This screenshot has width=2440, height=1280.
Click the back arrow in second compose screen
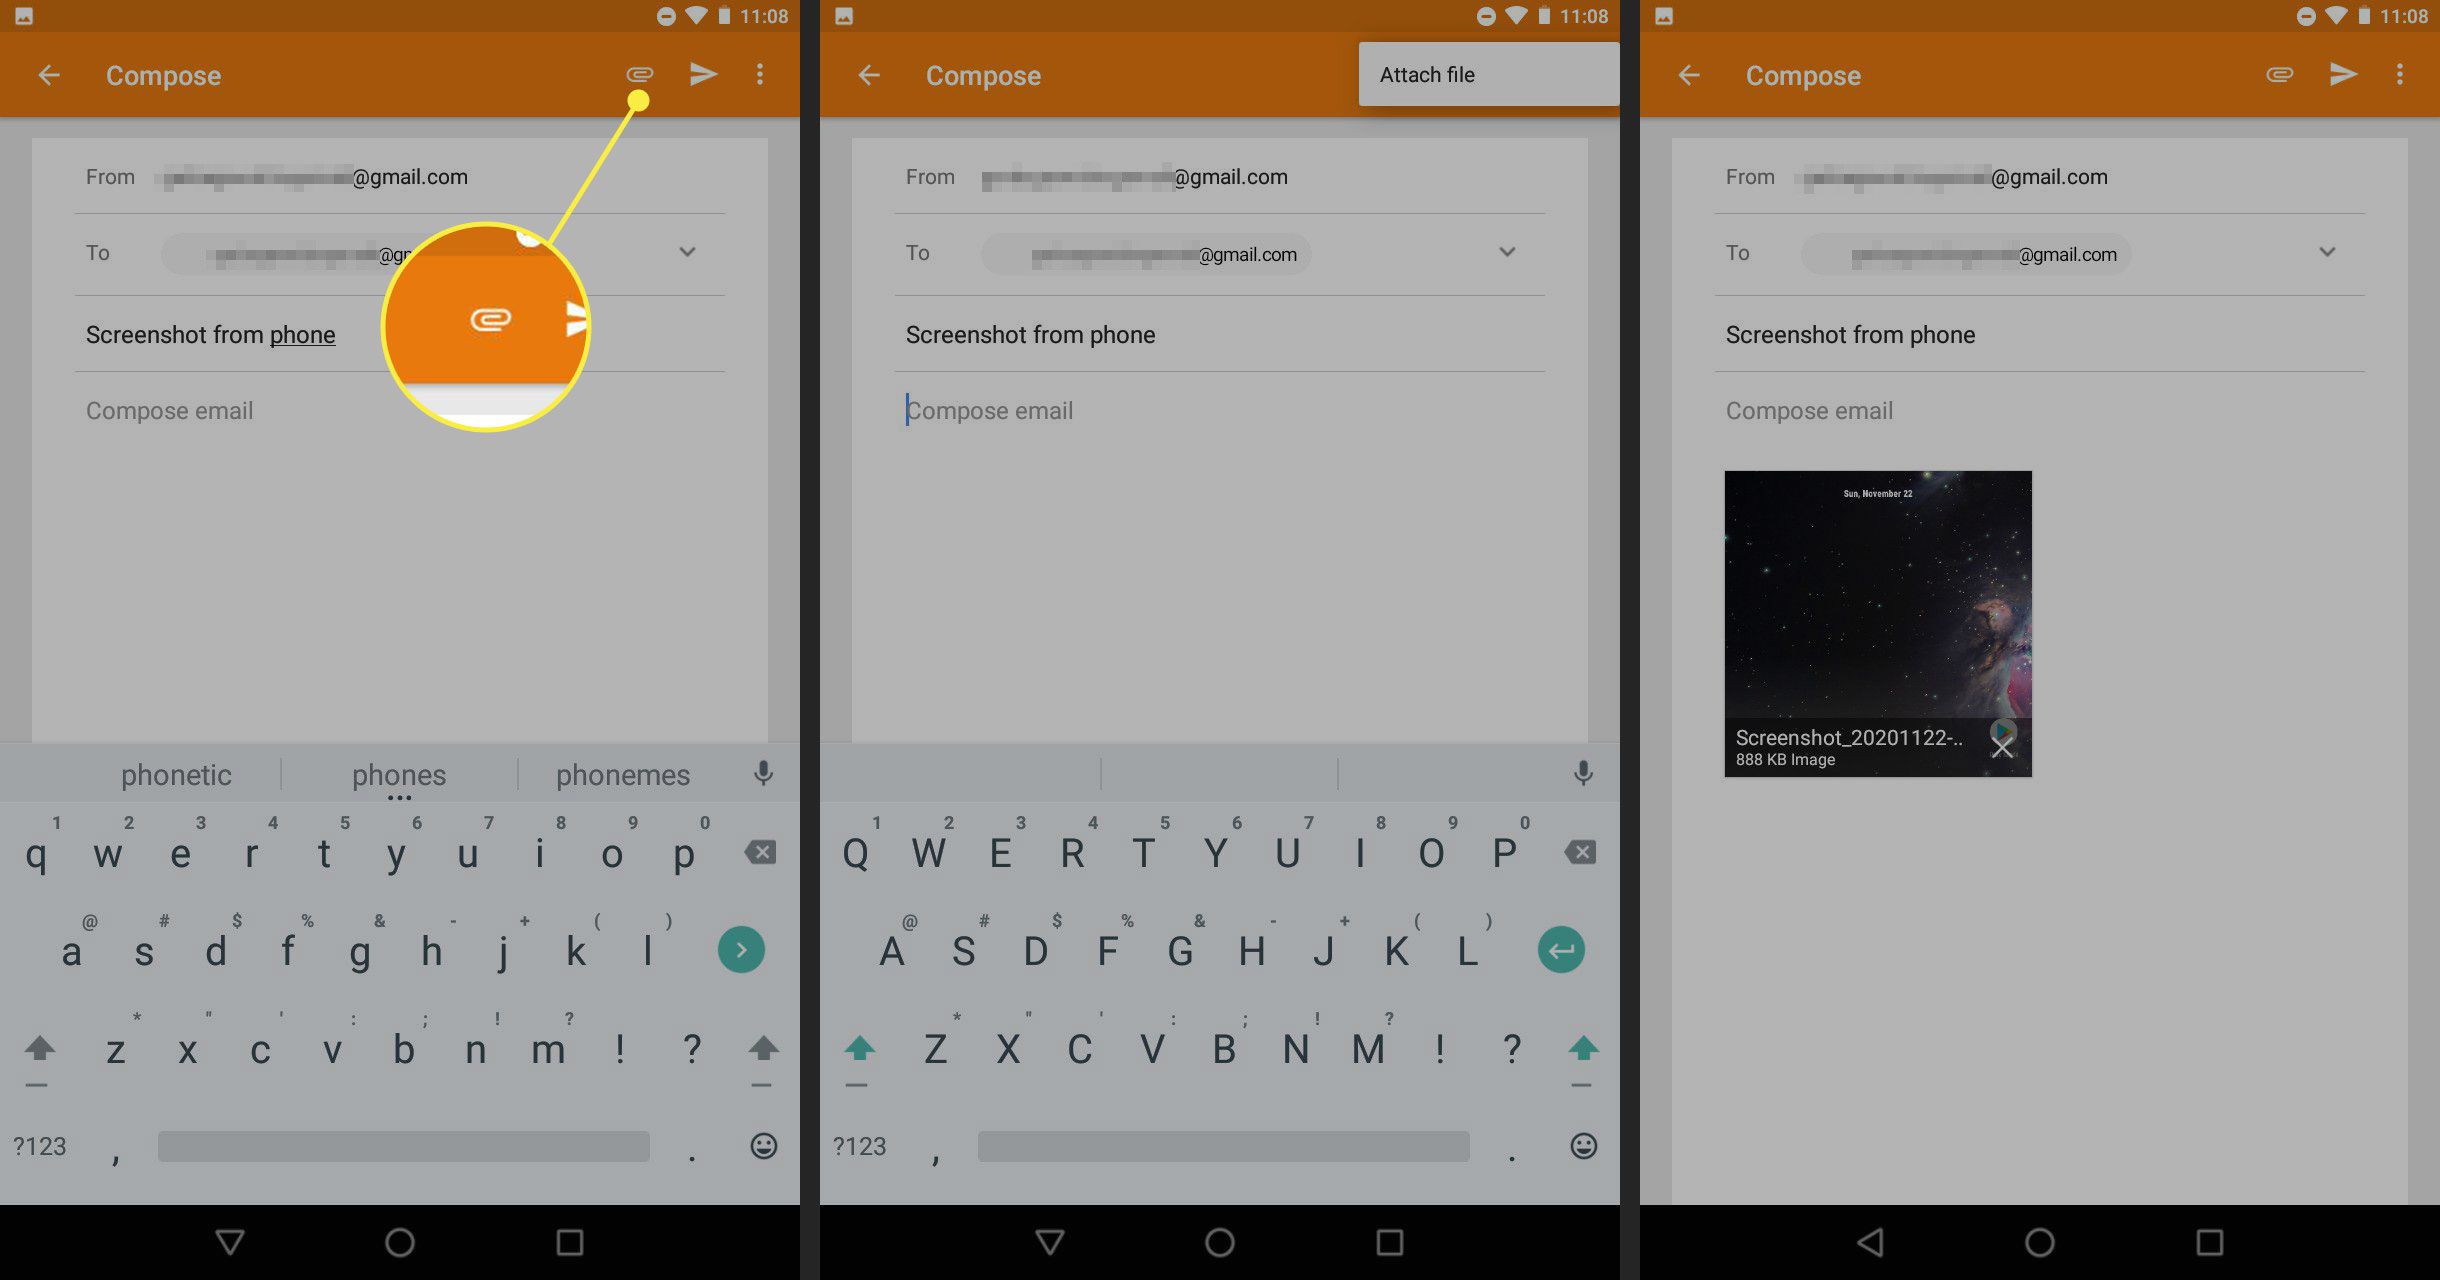pos(867,74)
